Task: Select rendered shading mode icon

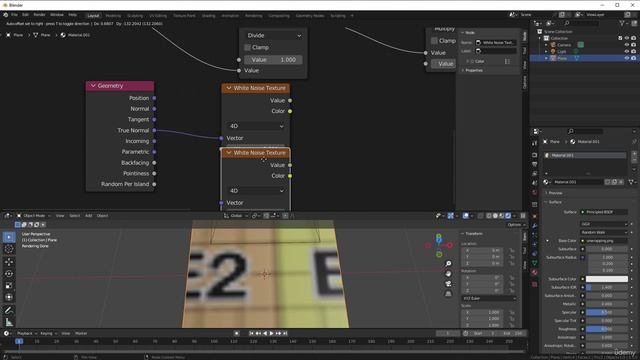Action: click(508, 216)
